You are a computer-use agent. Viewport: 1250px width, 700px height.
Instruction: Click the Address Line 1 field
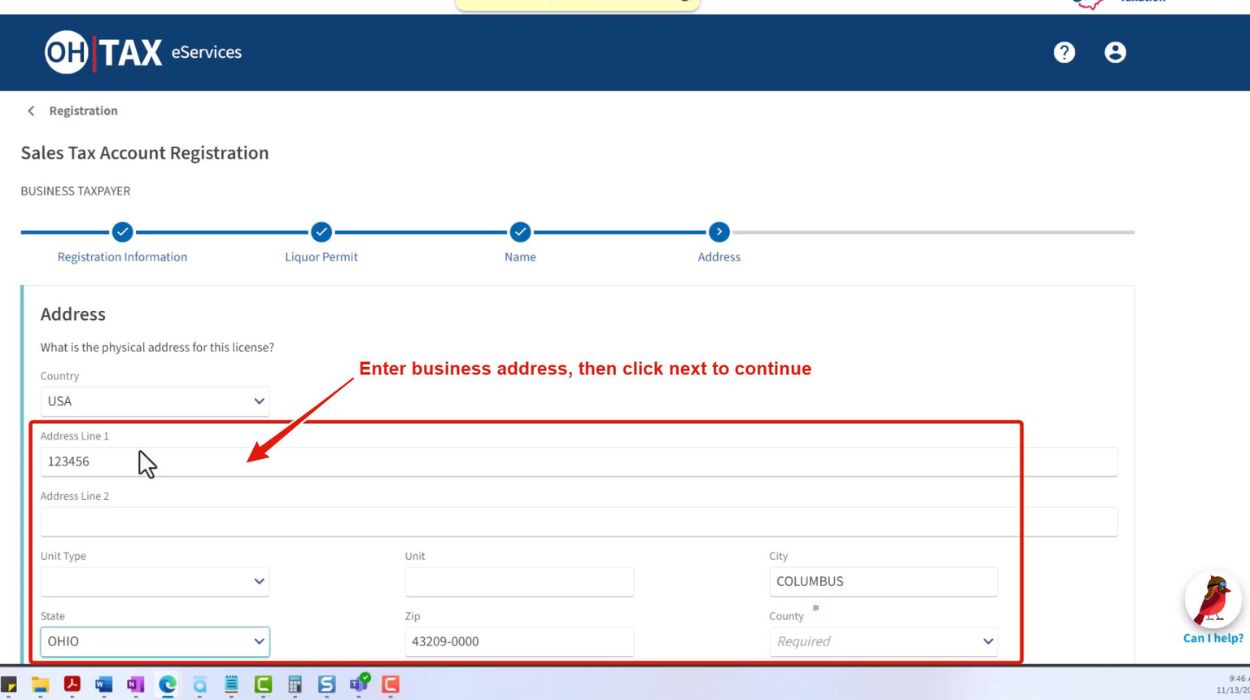click(578, 461)
